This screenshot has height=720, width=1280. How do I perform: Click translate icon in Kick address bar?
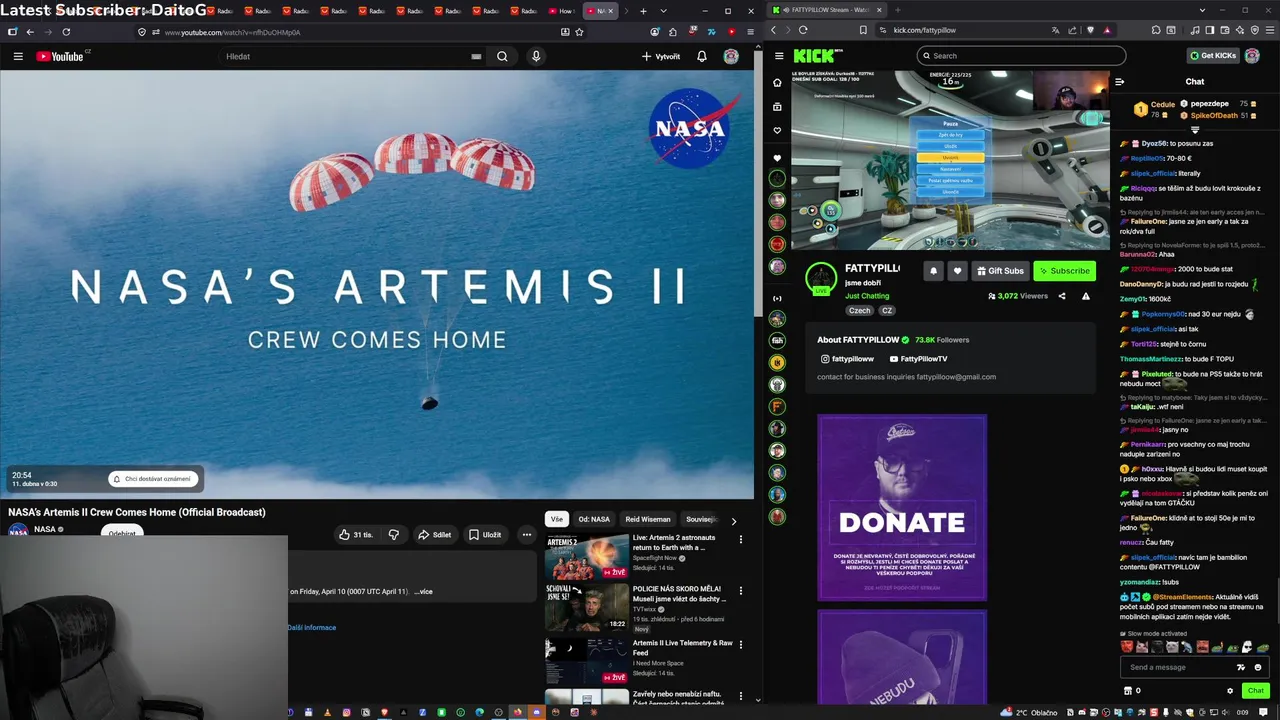(1056, 30)
